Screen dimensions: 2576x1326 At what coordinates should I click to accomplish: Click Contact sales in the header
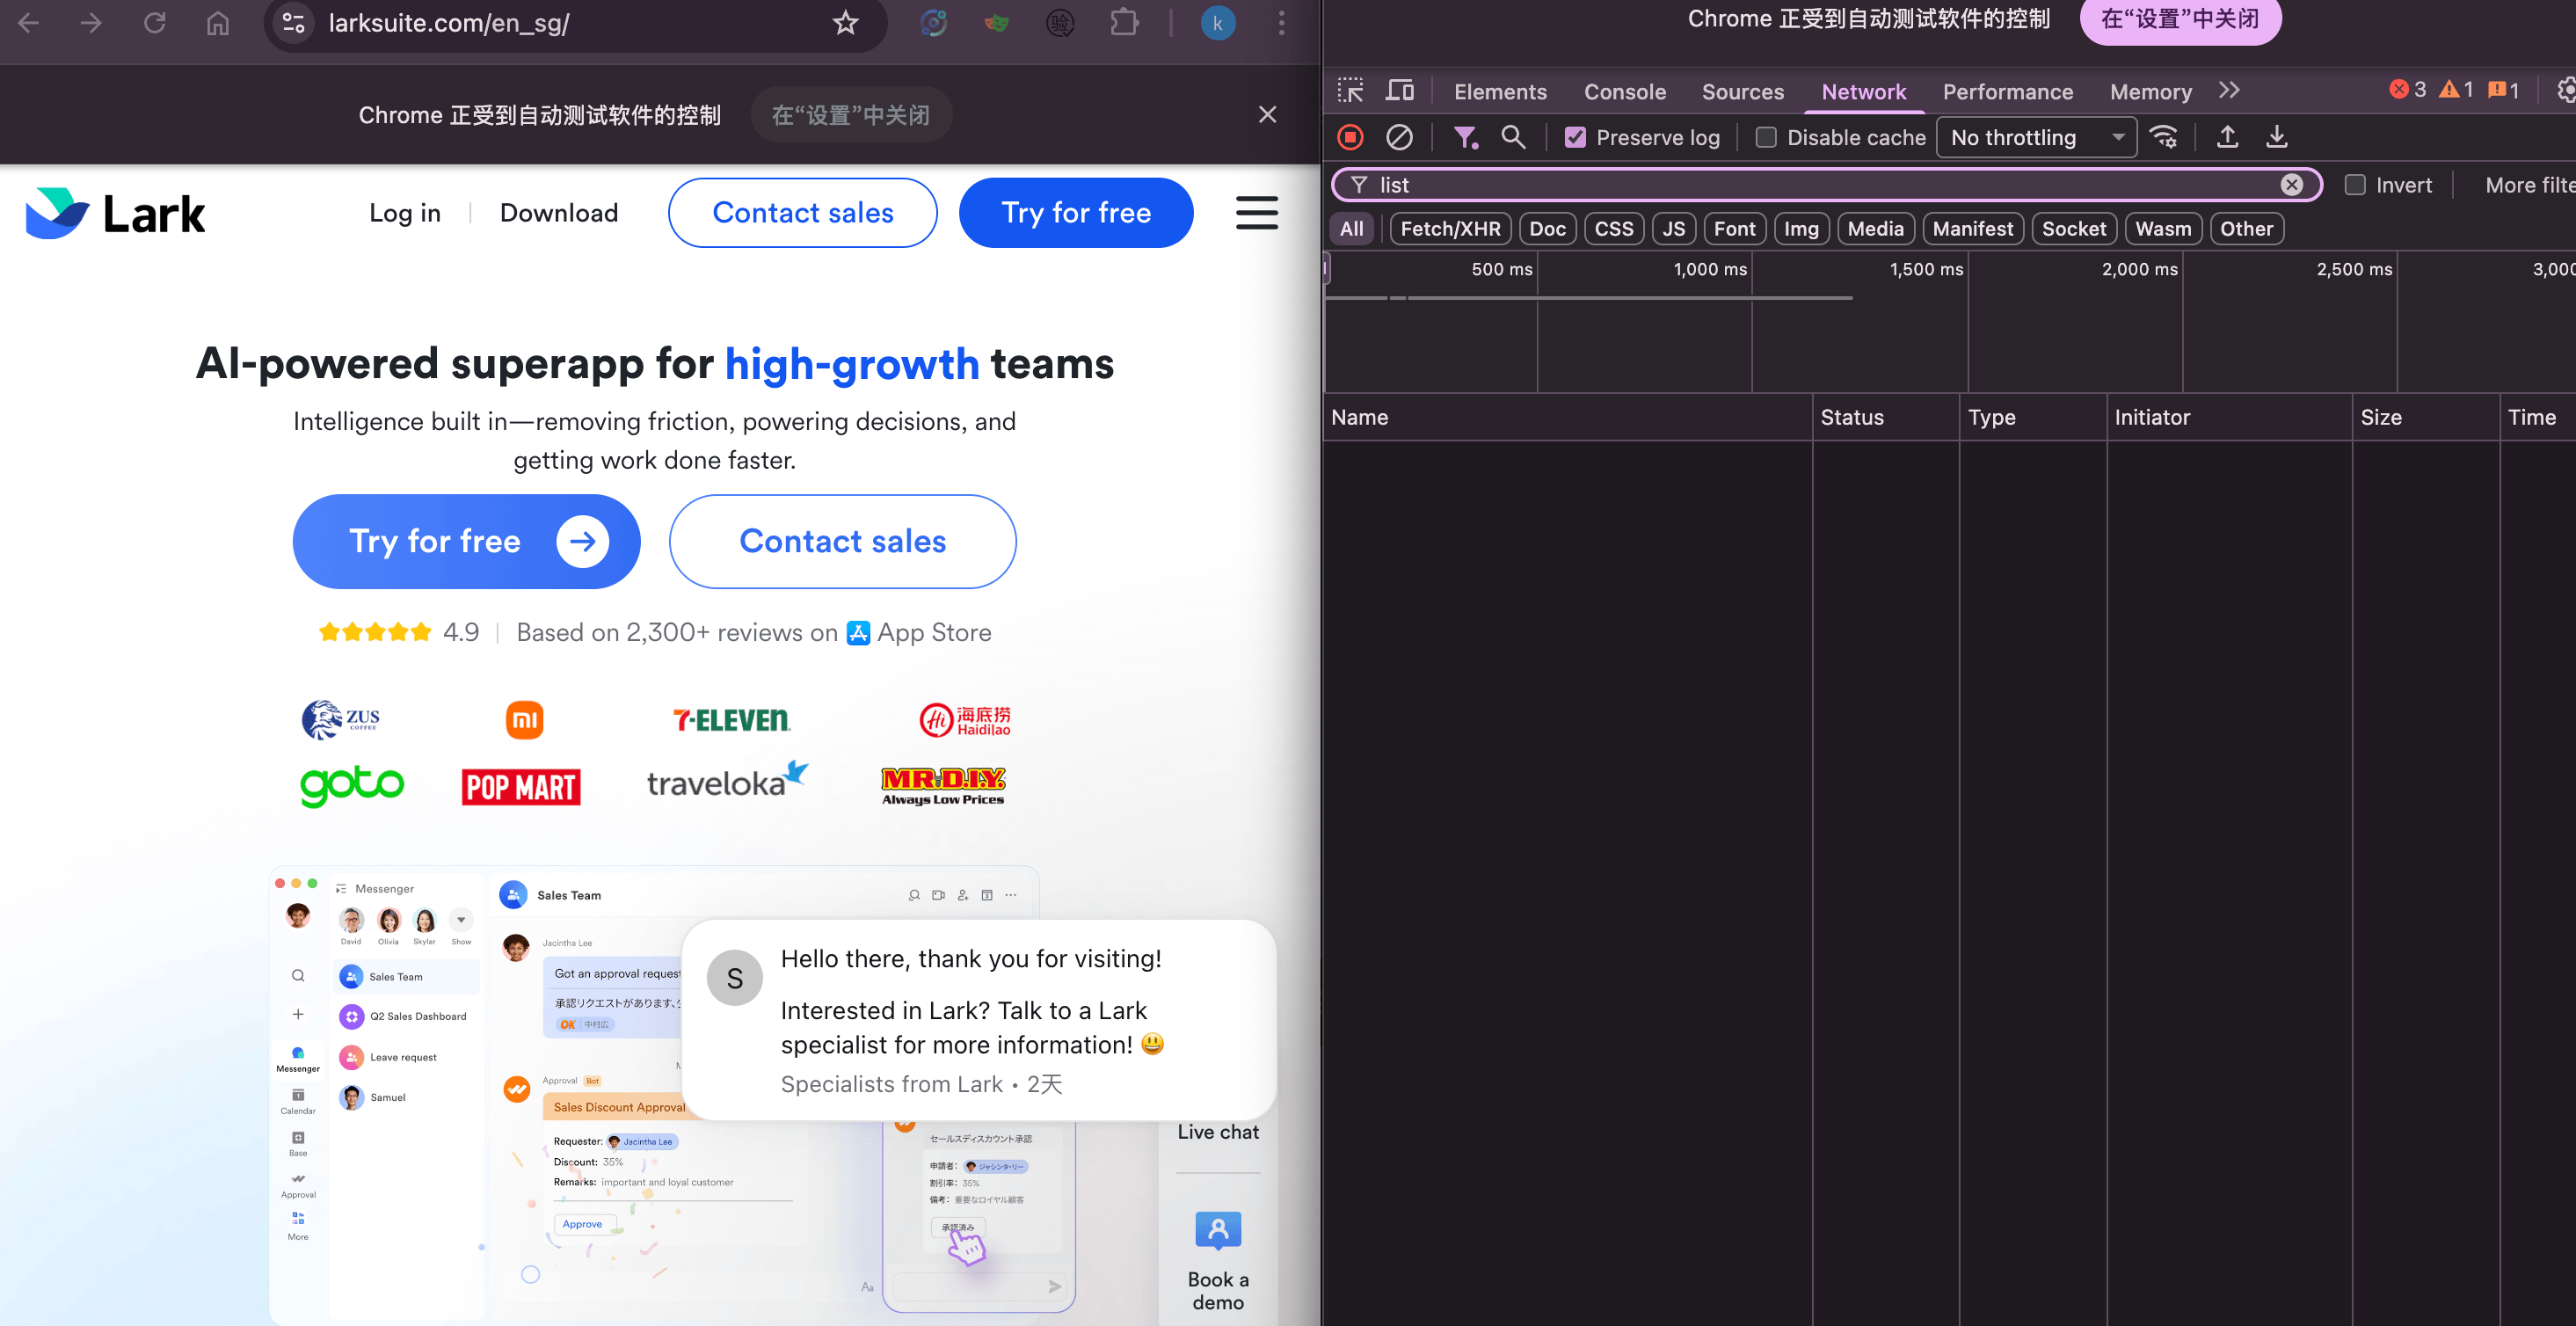point(803,213)
